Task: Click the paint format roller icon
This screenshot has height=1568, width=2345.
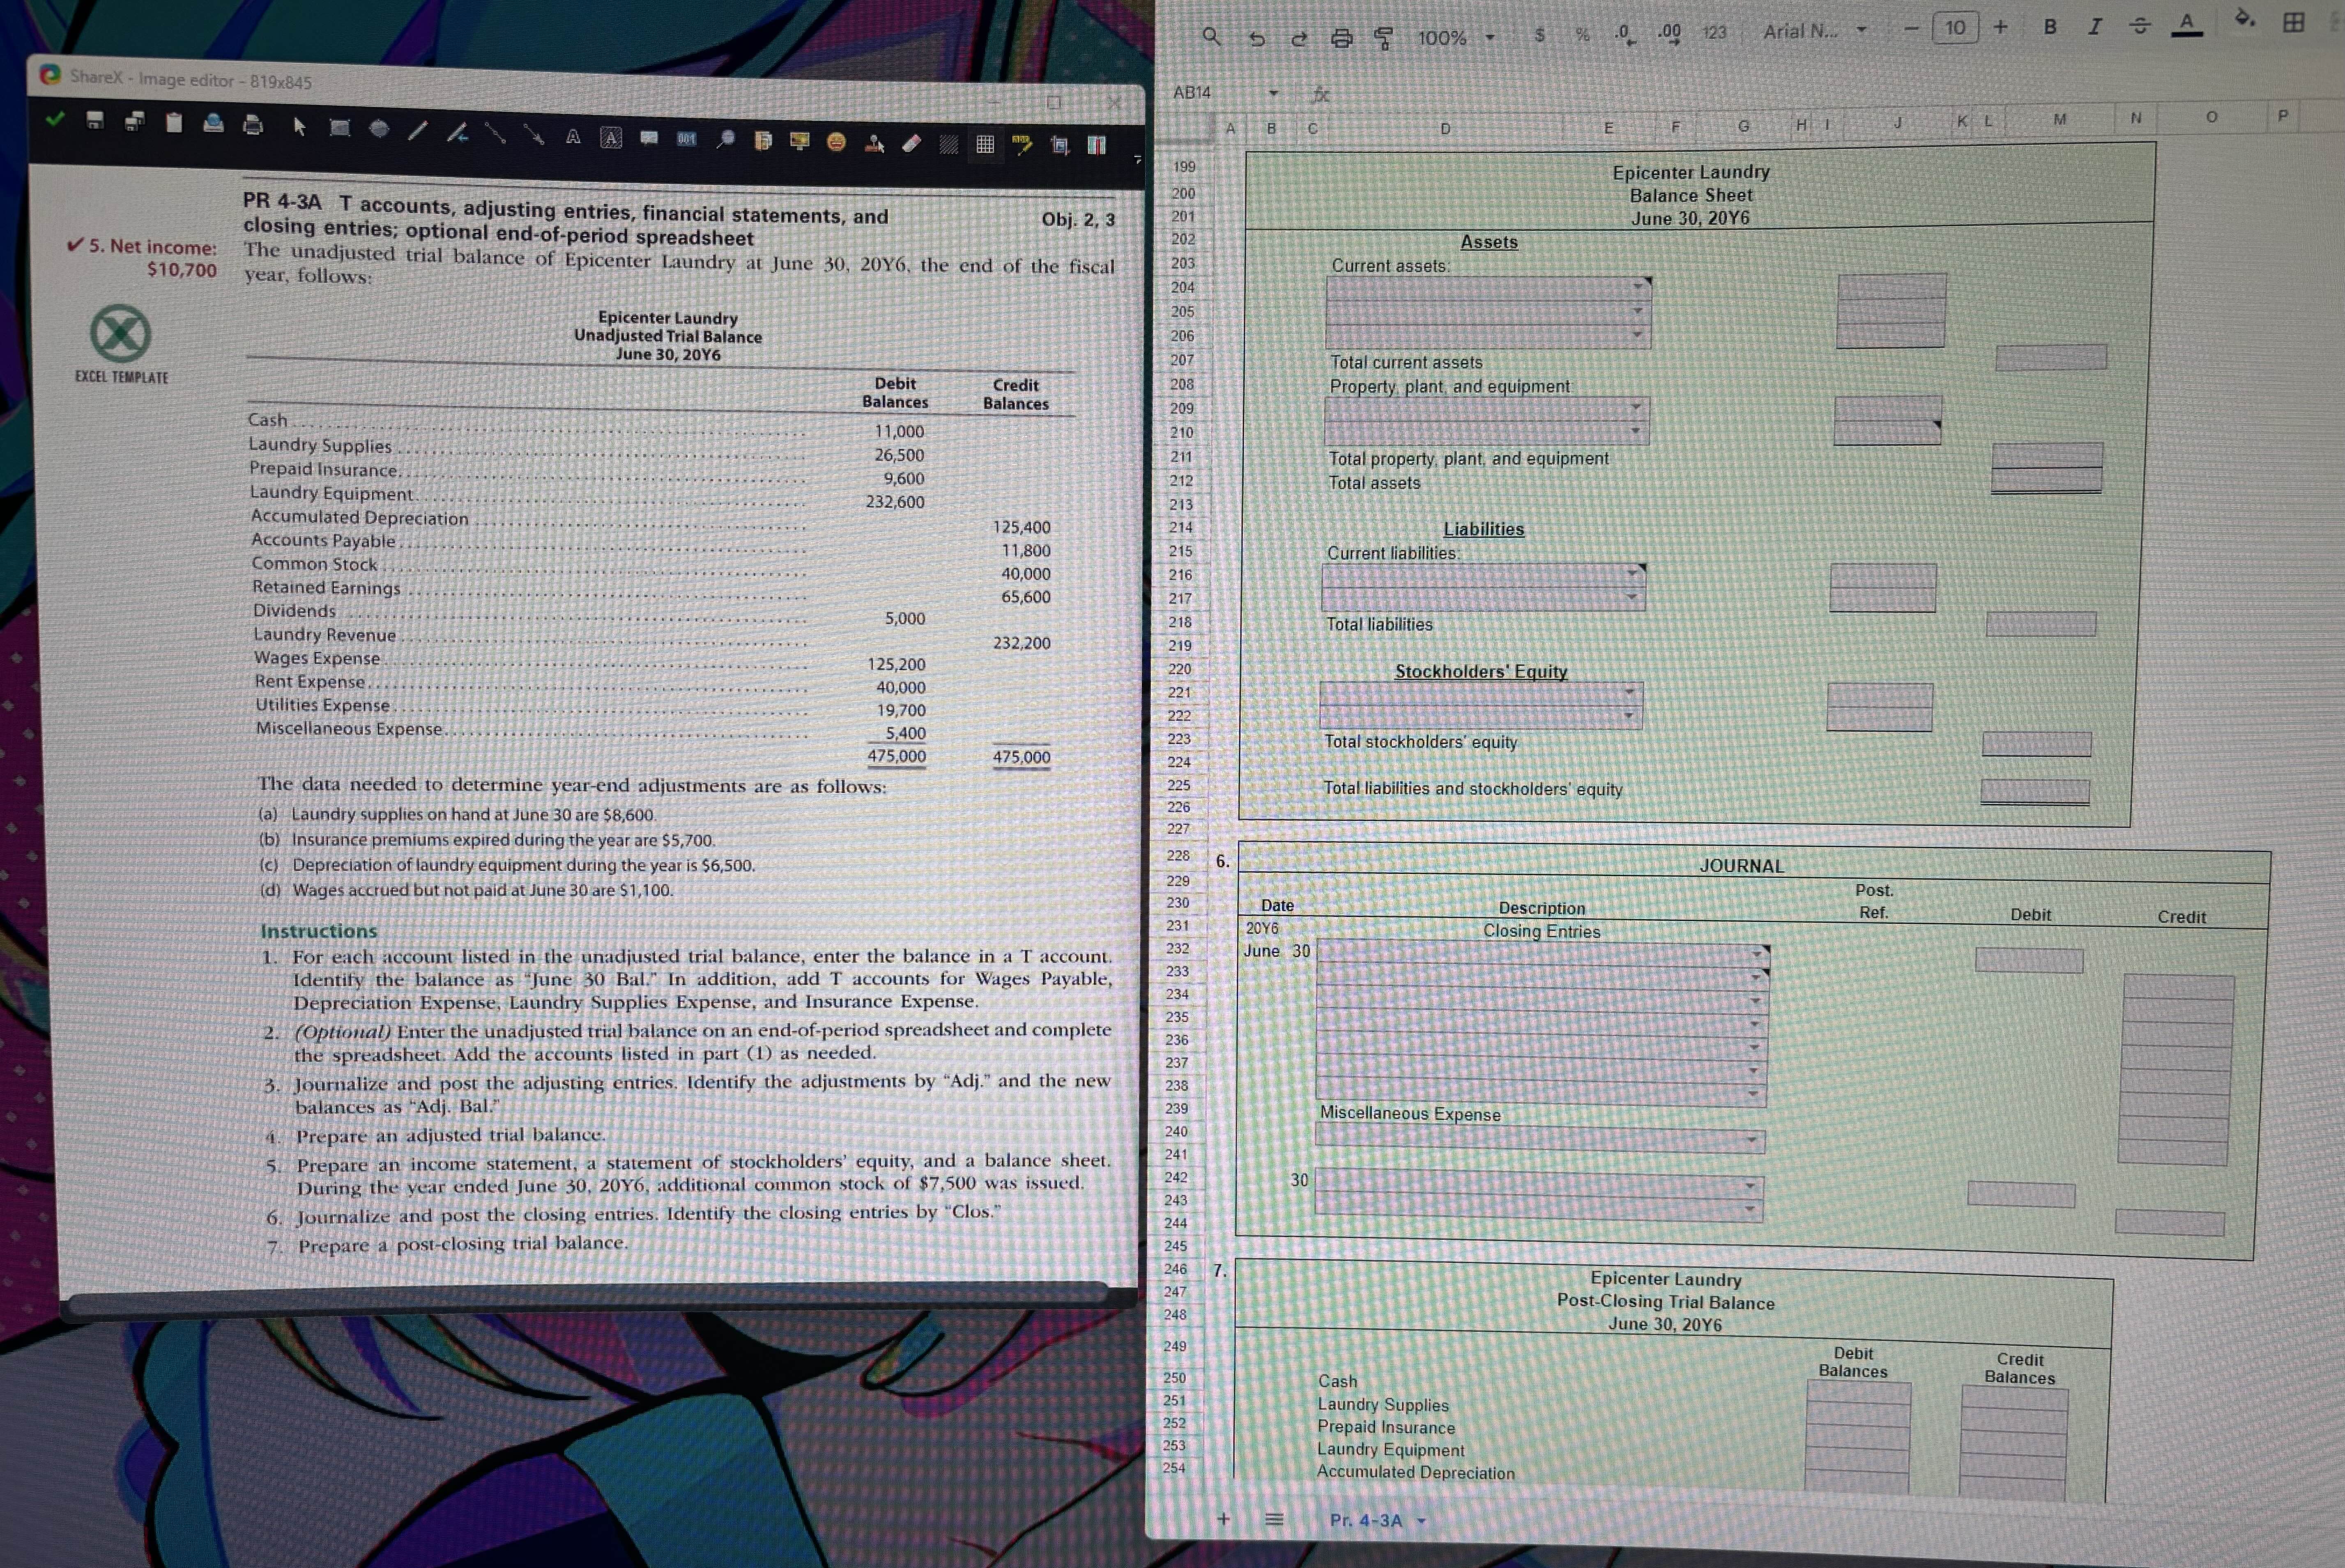Action: pos(1384,38)
